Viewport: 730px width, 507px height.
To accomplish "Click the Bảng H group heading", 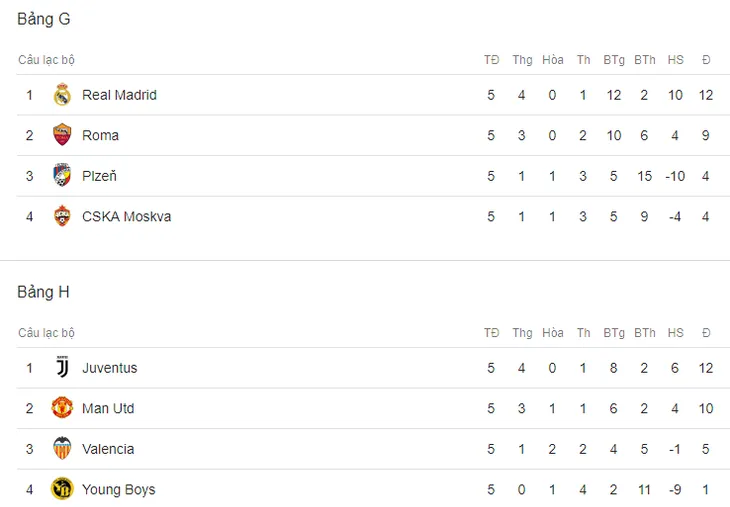I will tap(43, 292).
